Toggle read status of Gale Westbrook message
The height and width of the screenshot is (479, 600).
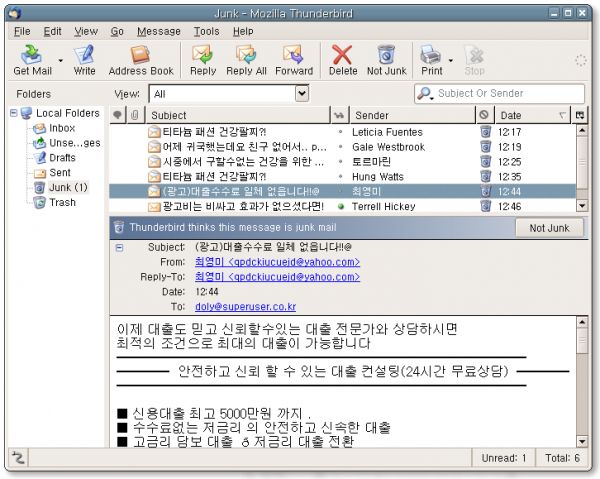click(x=341, y=147)
